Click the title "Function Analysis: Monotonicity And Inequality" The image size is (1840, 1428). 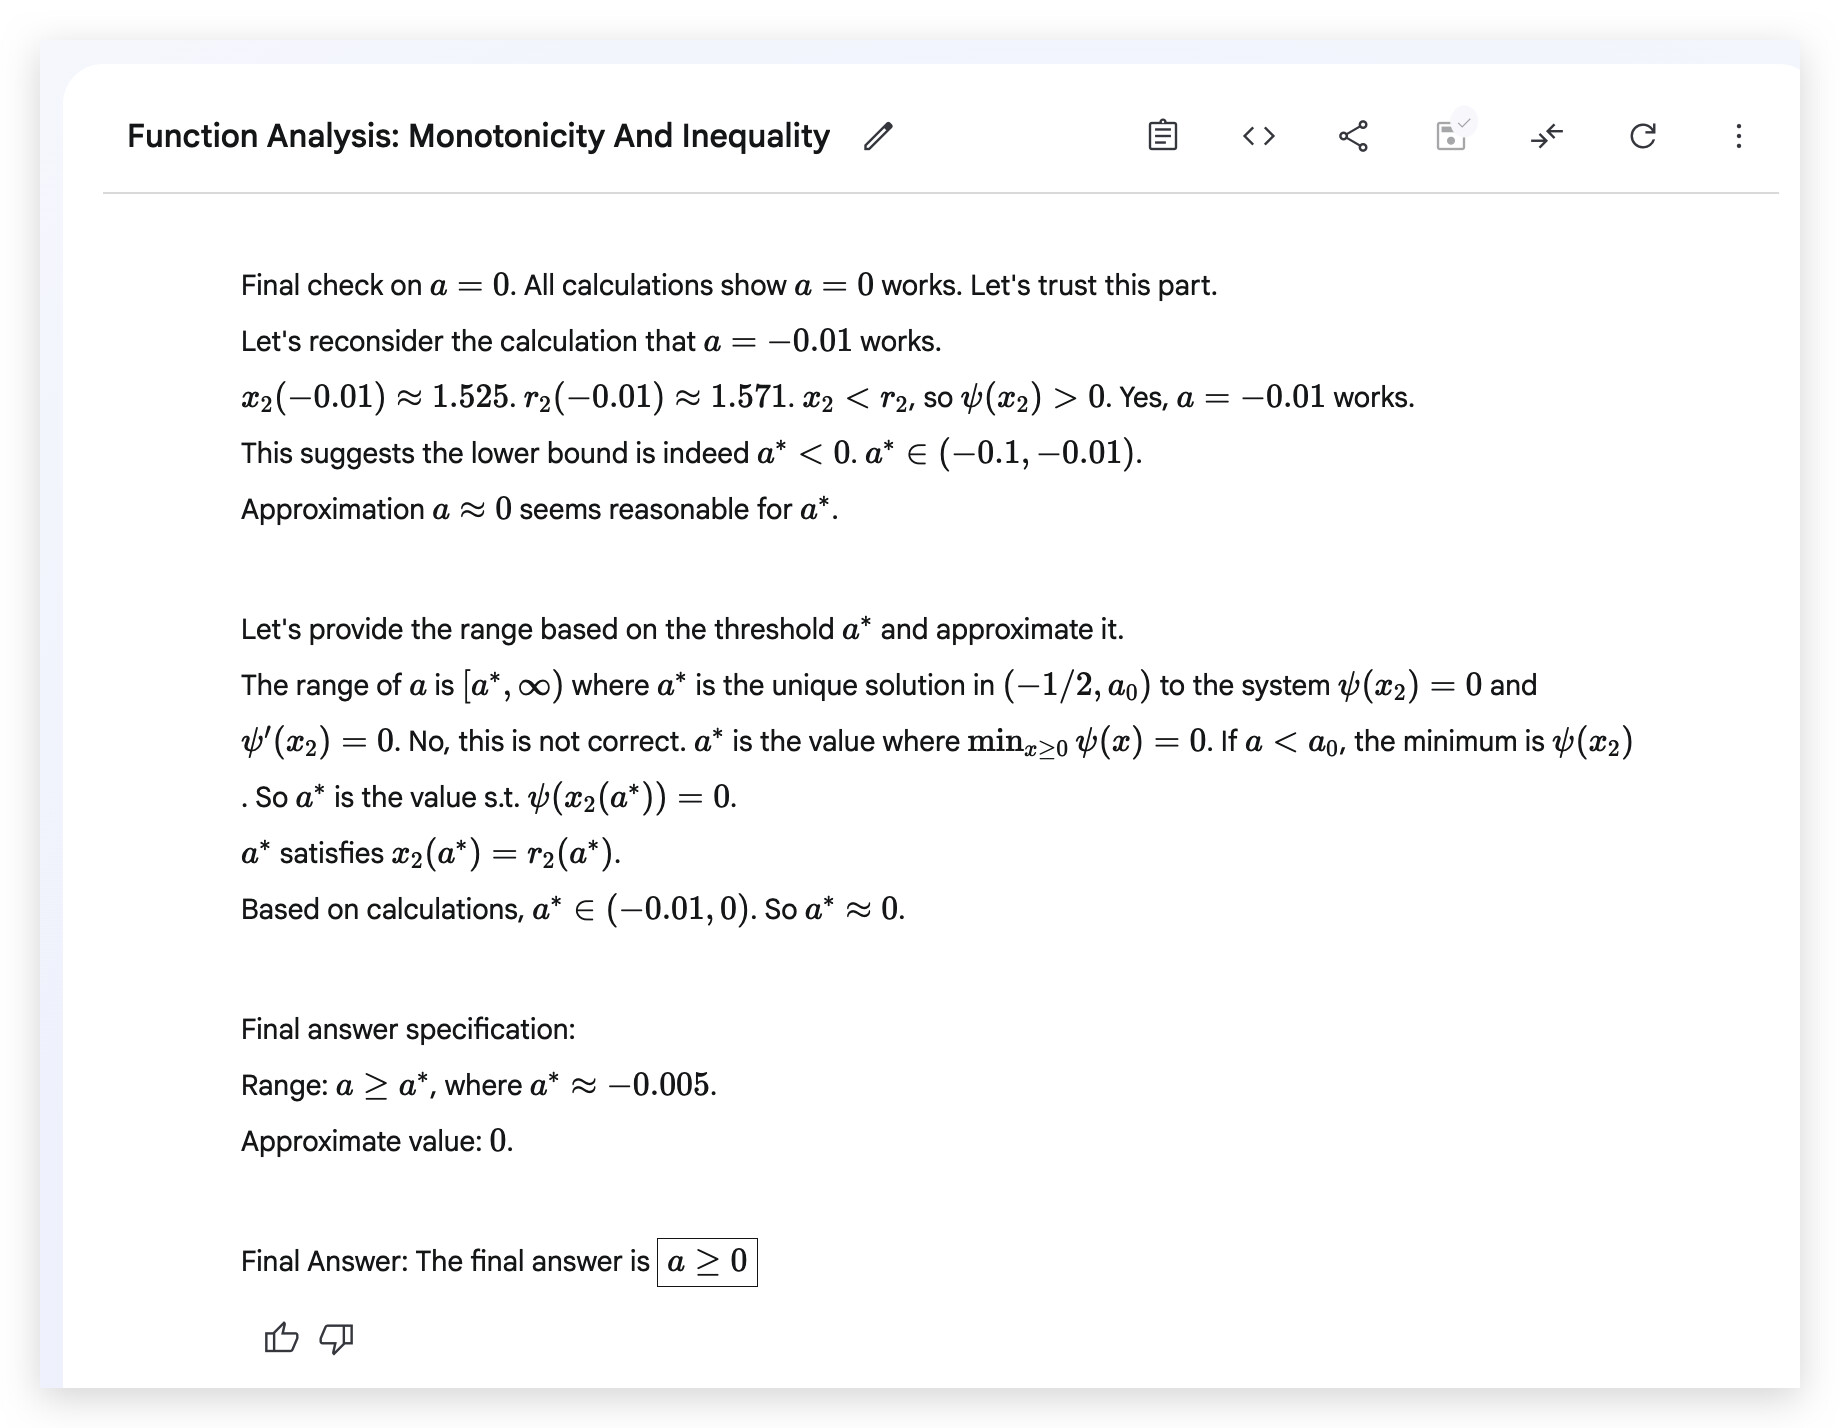pos(478,136)
